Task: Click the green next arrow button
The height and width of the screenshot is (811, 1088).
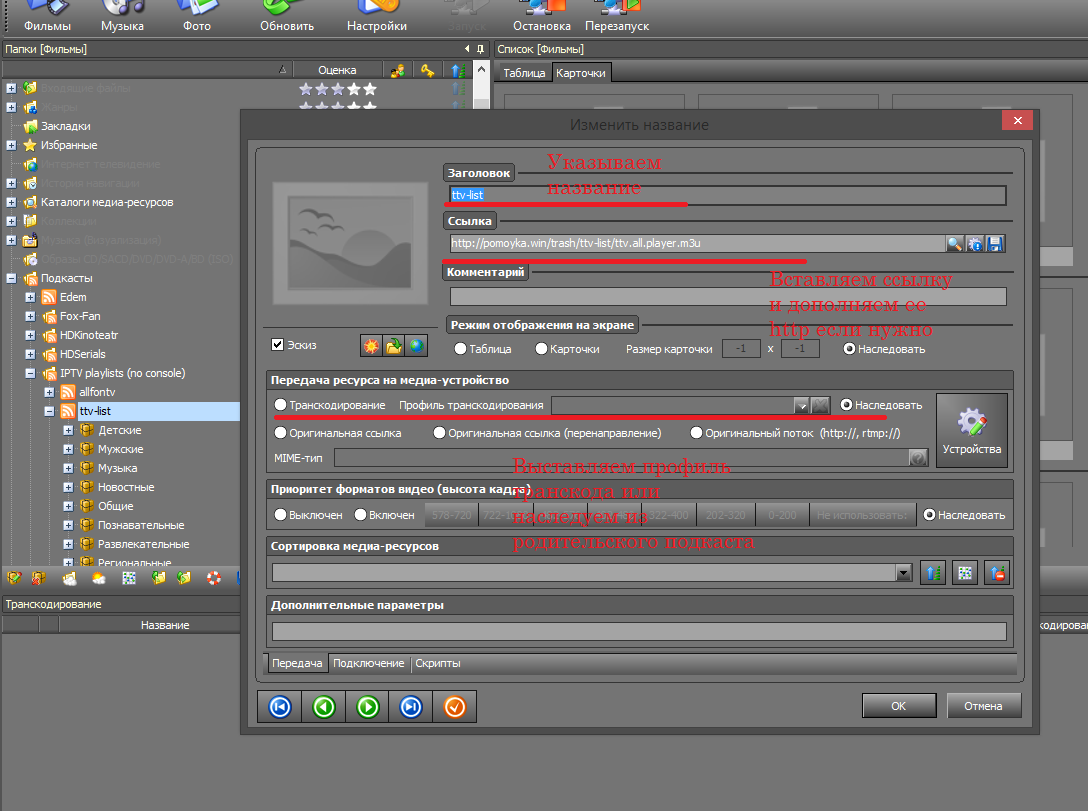Action: [x=367, y=707]
